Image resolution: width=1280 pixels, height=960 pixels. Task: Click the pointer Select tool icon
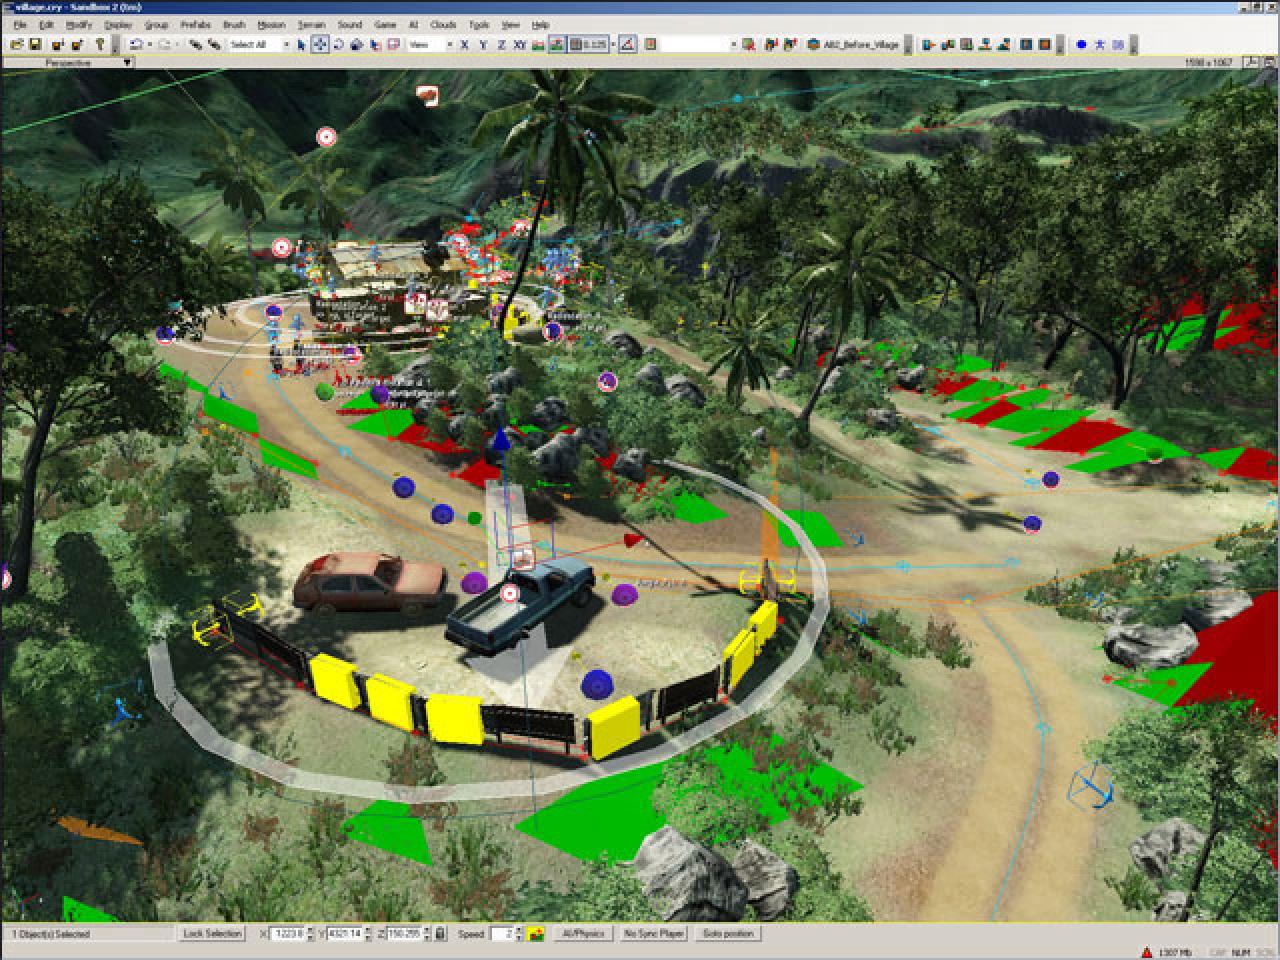tap(303, 44)
